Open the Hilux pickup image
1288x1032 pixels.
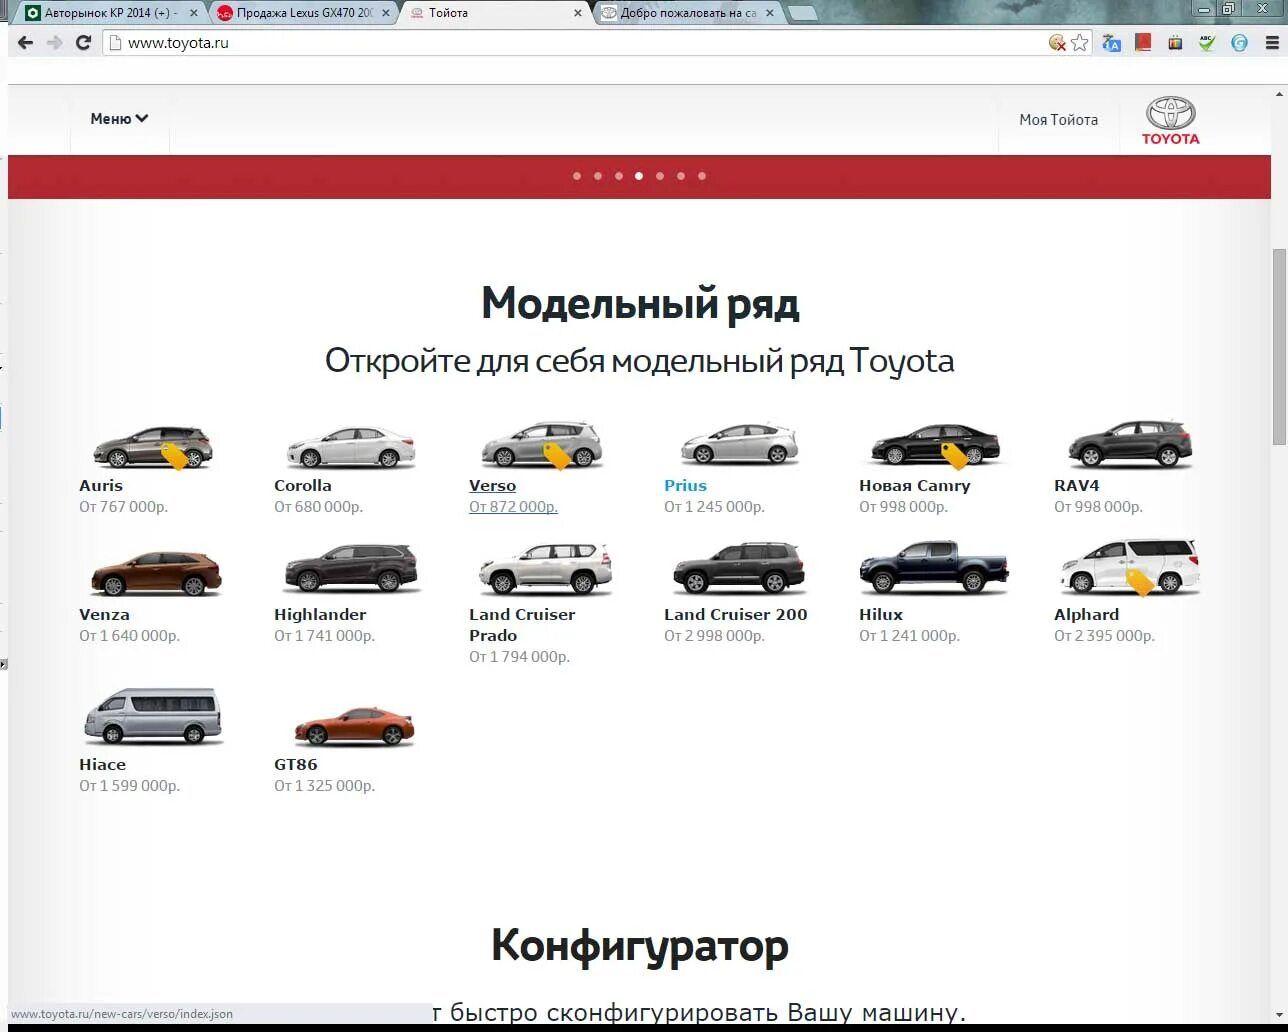click(934, 568)
